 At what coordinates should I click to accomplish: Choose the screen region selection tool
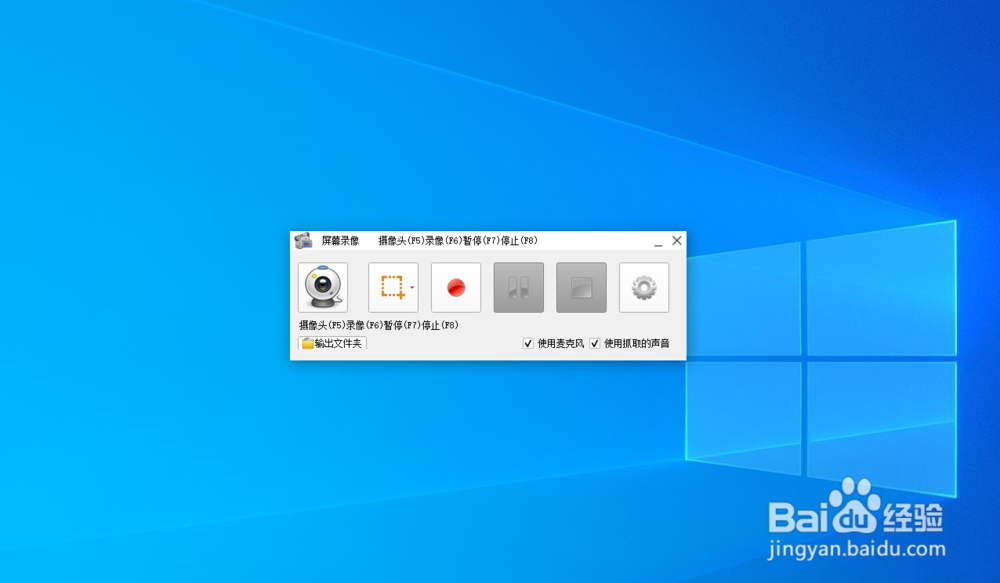tap(392, 288)
